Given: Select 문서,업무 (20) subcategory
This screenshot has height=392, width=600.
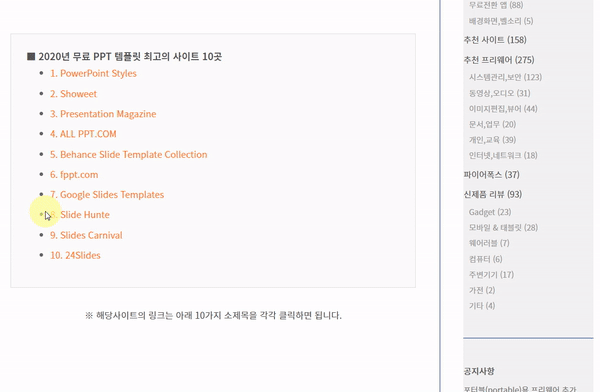Looking at the screenshot, I should click(492, 124).
